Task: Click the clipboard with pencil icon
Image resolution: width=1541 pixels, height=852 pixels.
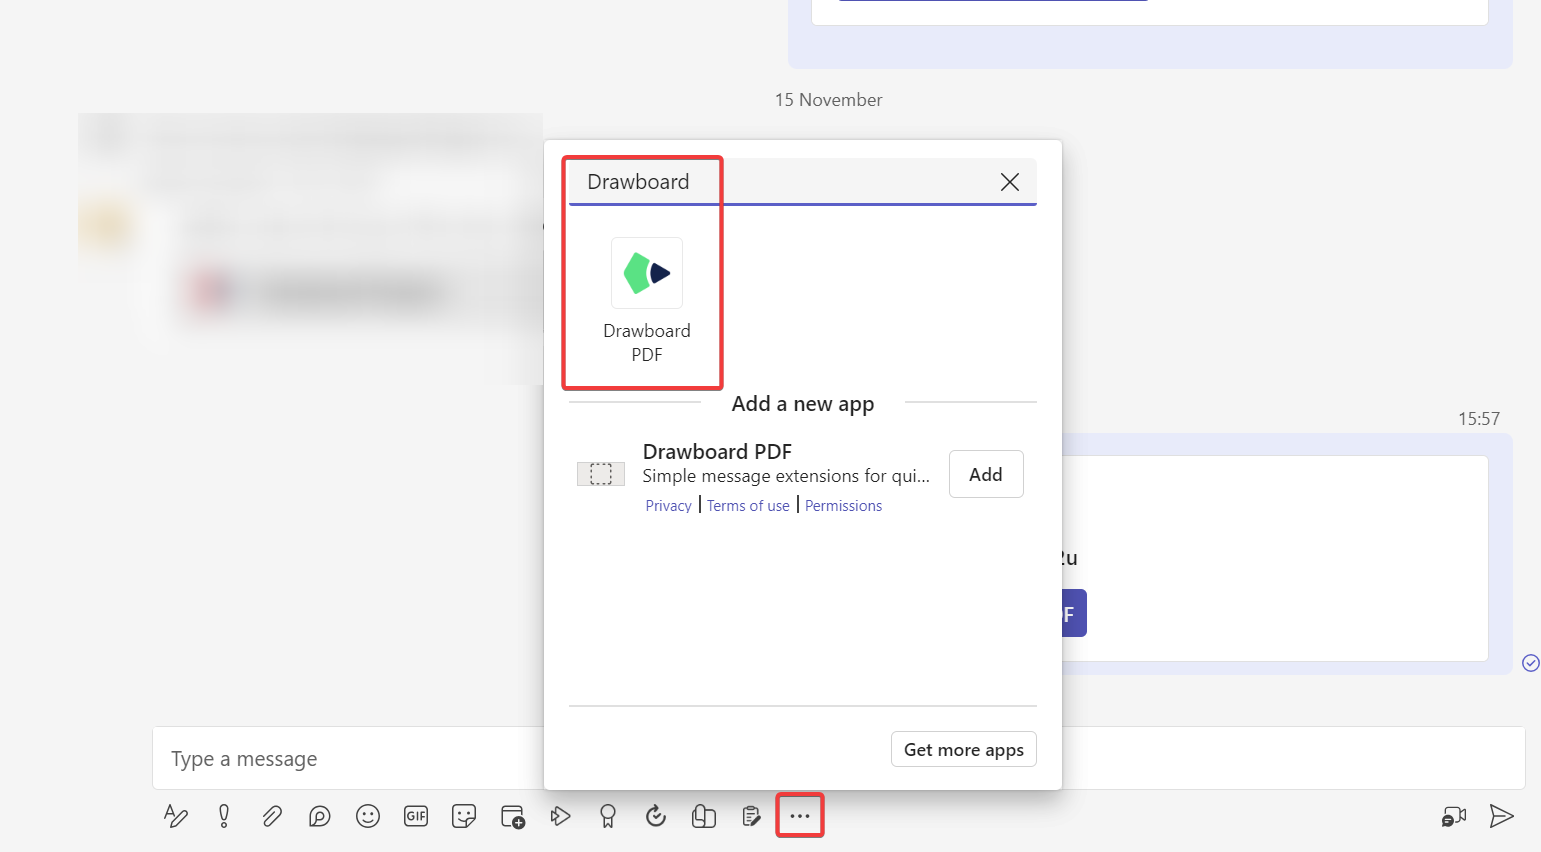Action: point(752,816)
